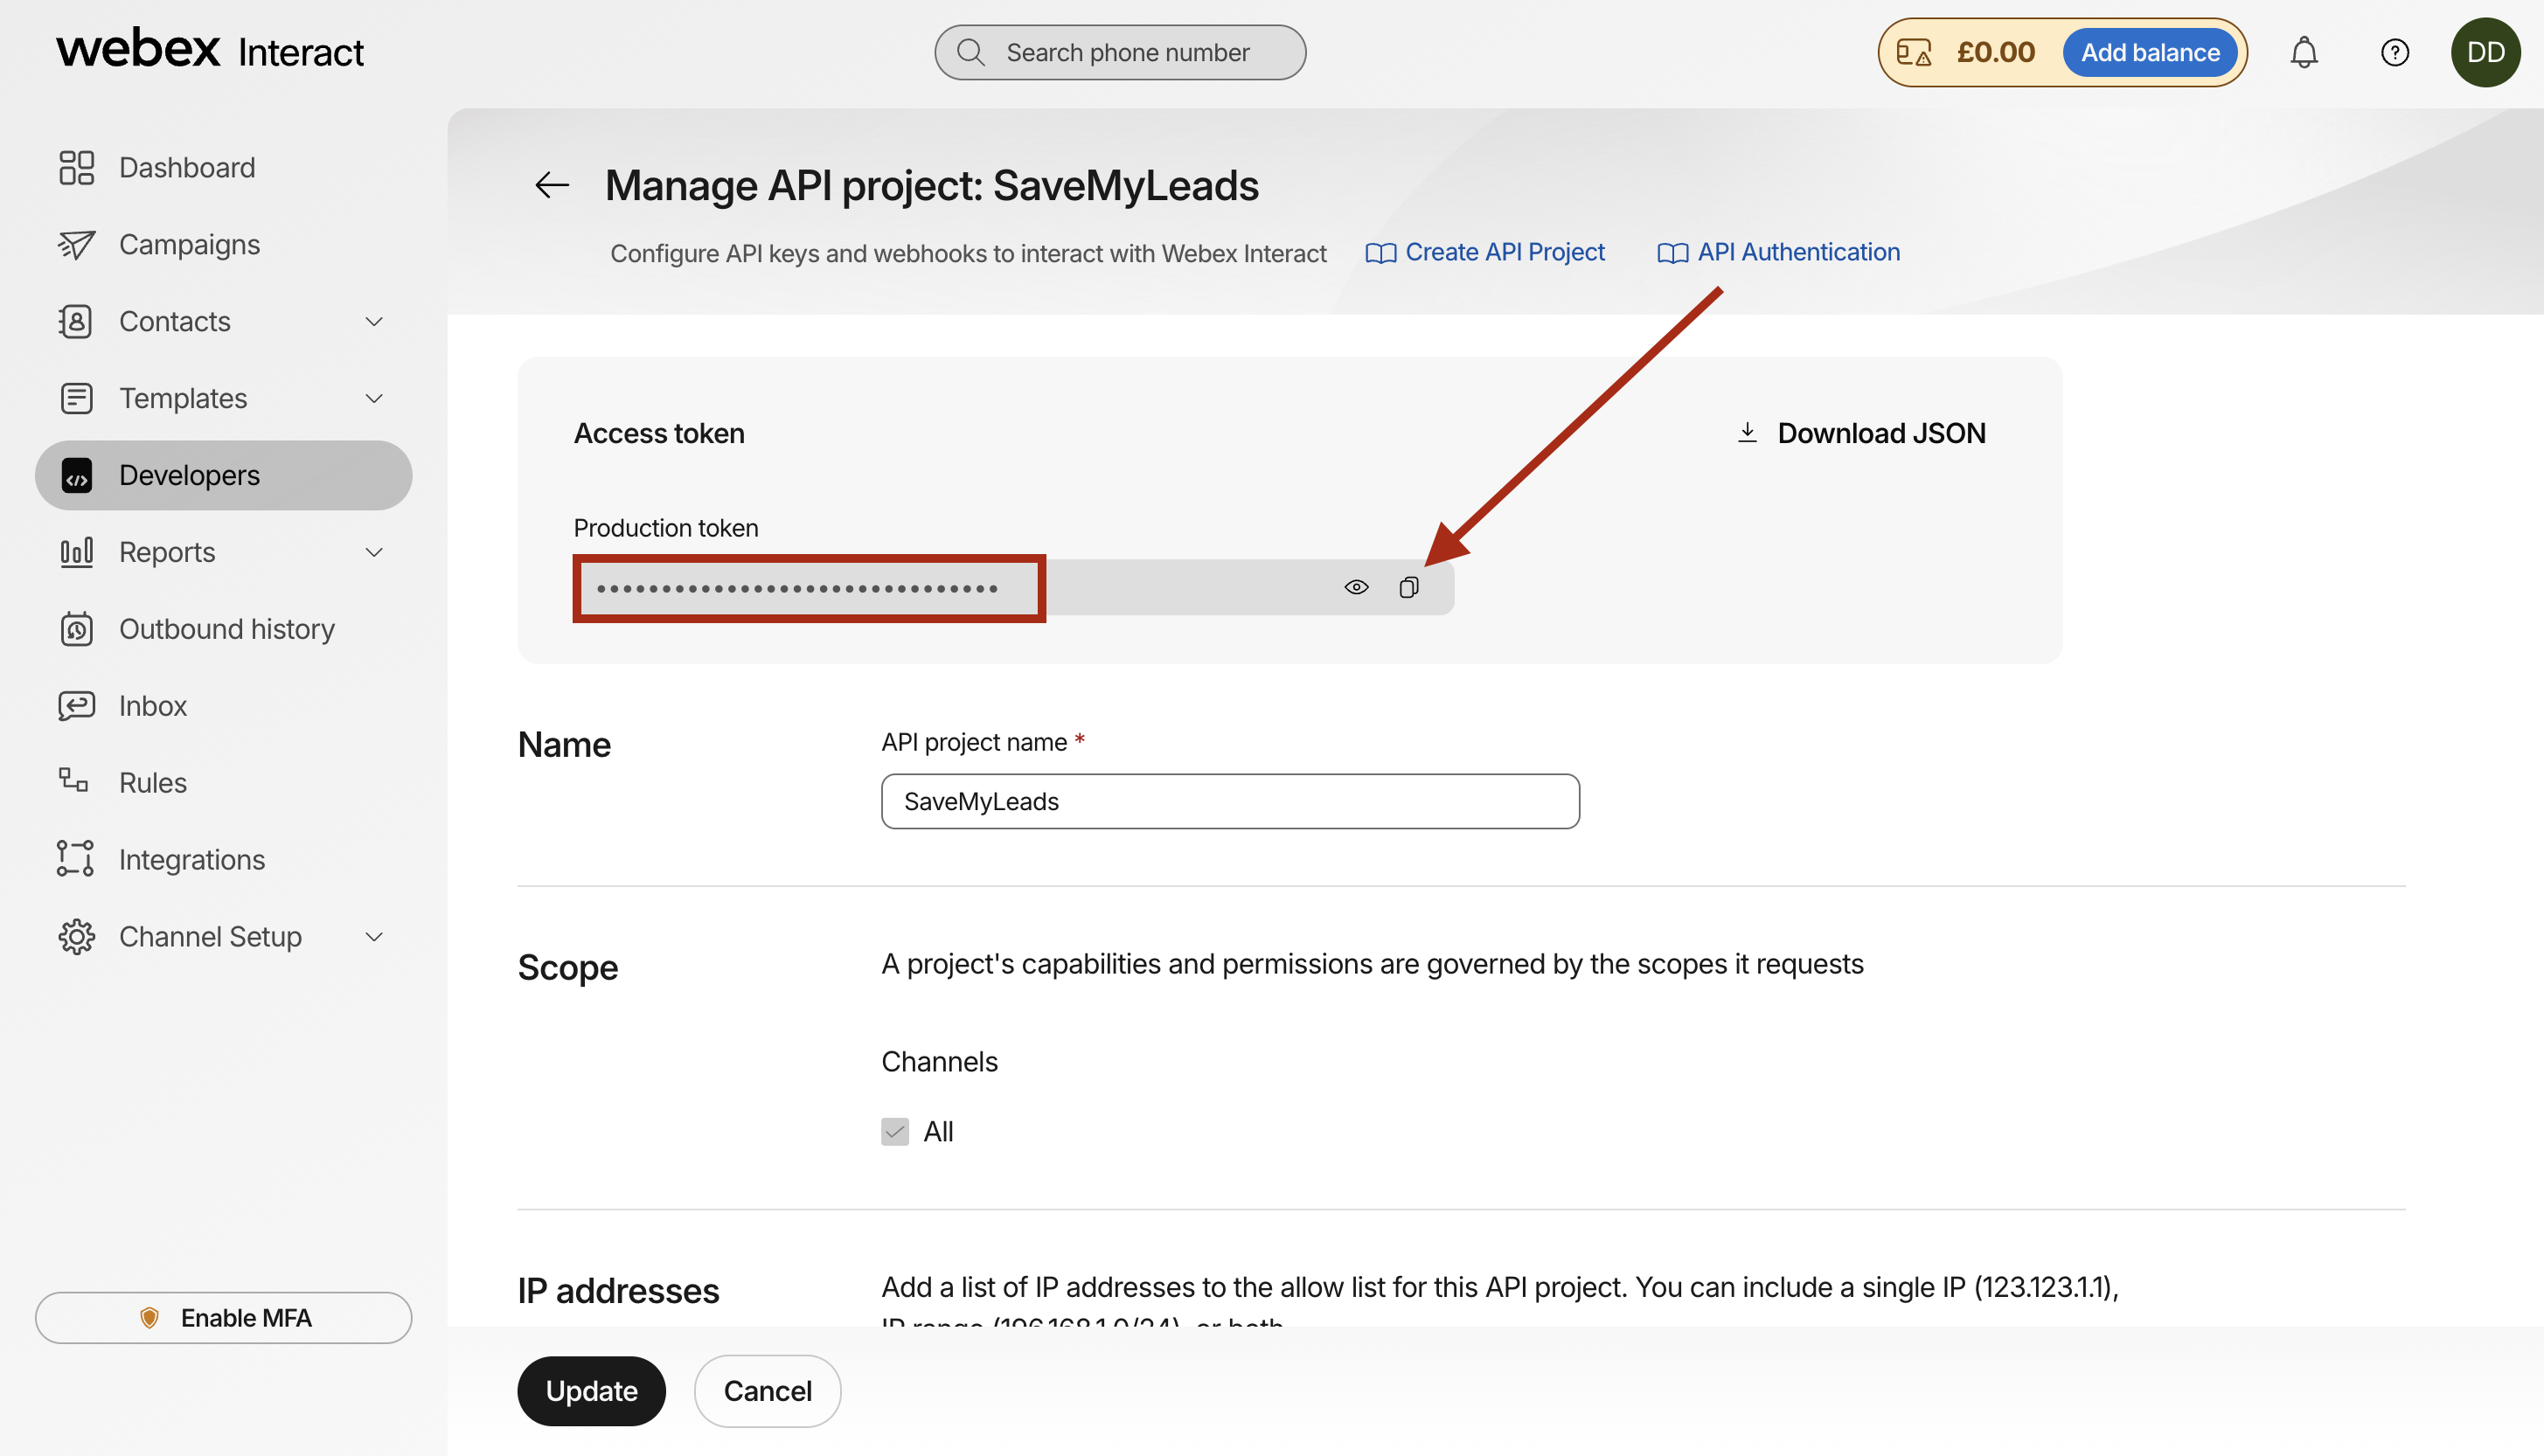This screenshot has height=1456, width=2544.
Task: Click the Channel Setup gear icon
Action: (76, 936)
